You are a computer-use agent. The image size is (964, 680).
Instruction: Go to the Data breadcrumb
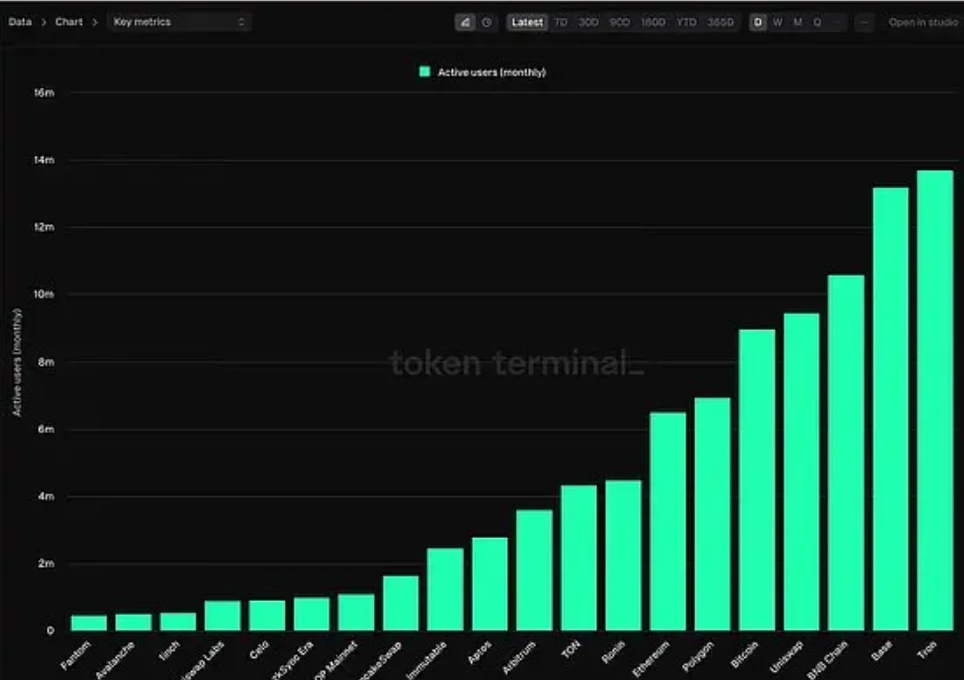[20, 22]
